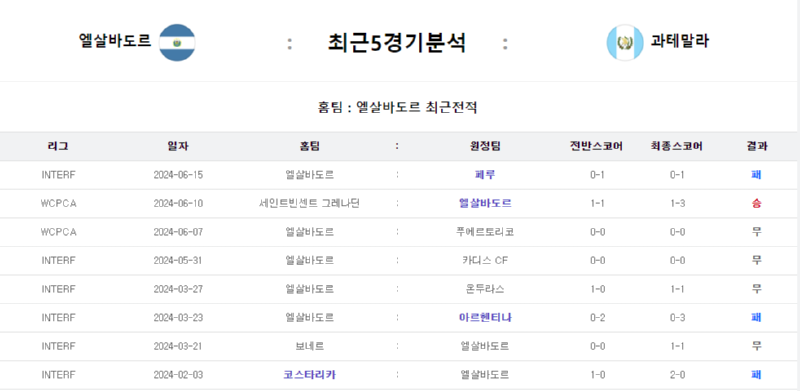Click the 원정팀 column header
Viewport: 800px width, 391px height.
485,146
